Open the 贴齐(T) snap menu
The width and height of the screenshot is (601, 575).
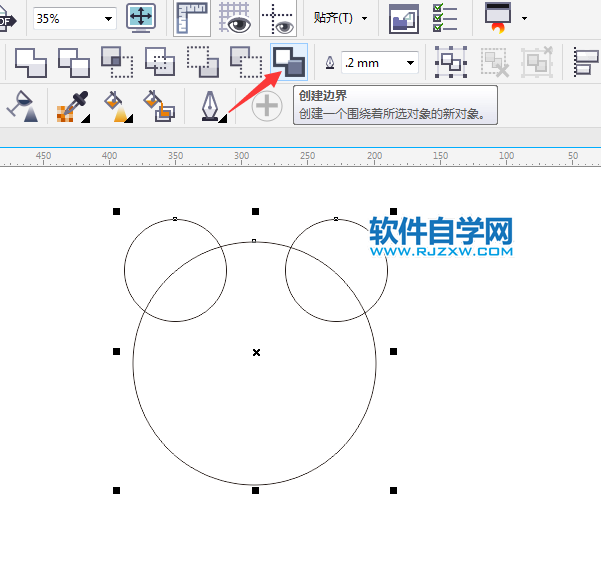339,19
